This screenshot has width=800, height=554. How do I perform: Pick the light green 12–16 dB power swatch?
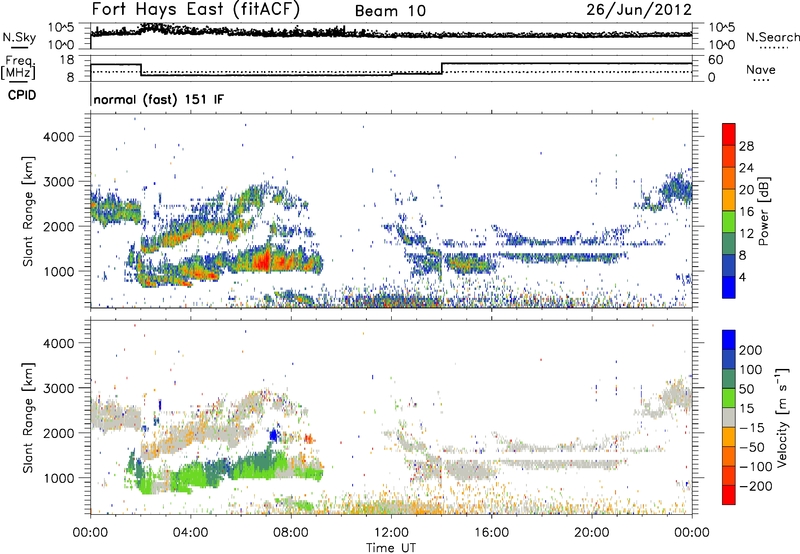[729, 222]
